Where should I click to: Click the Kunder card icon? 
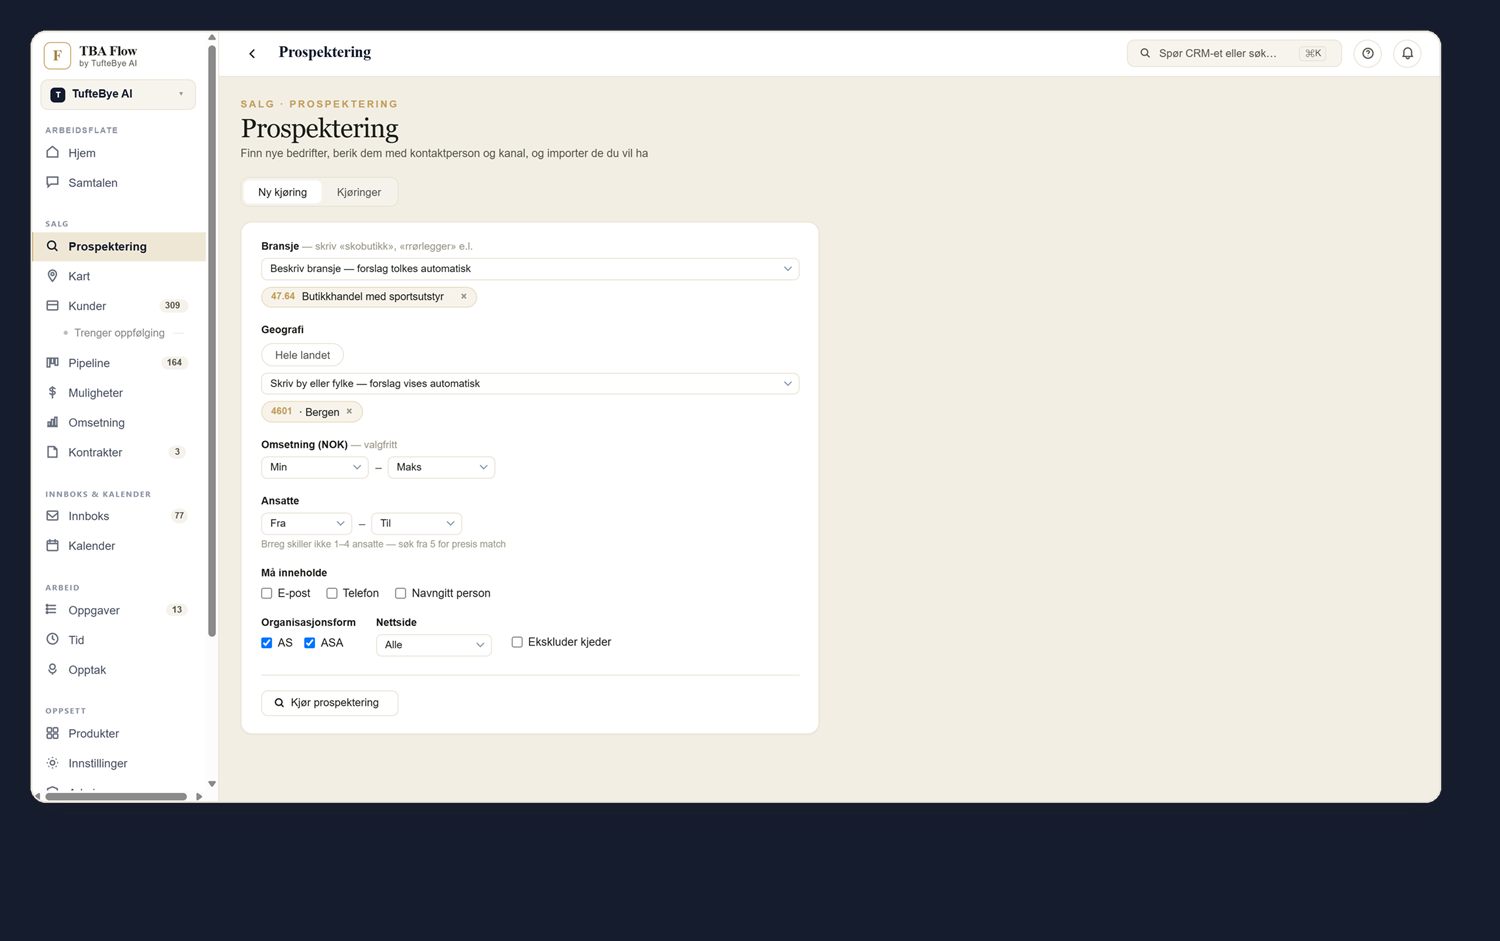53,306
